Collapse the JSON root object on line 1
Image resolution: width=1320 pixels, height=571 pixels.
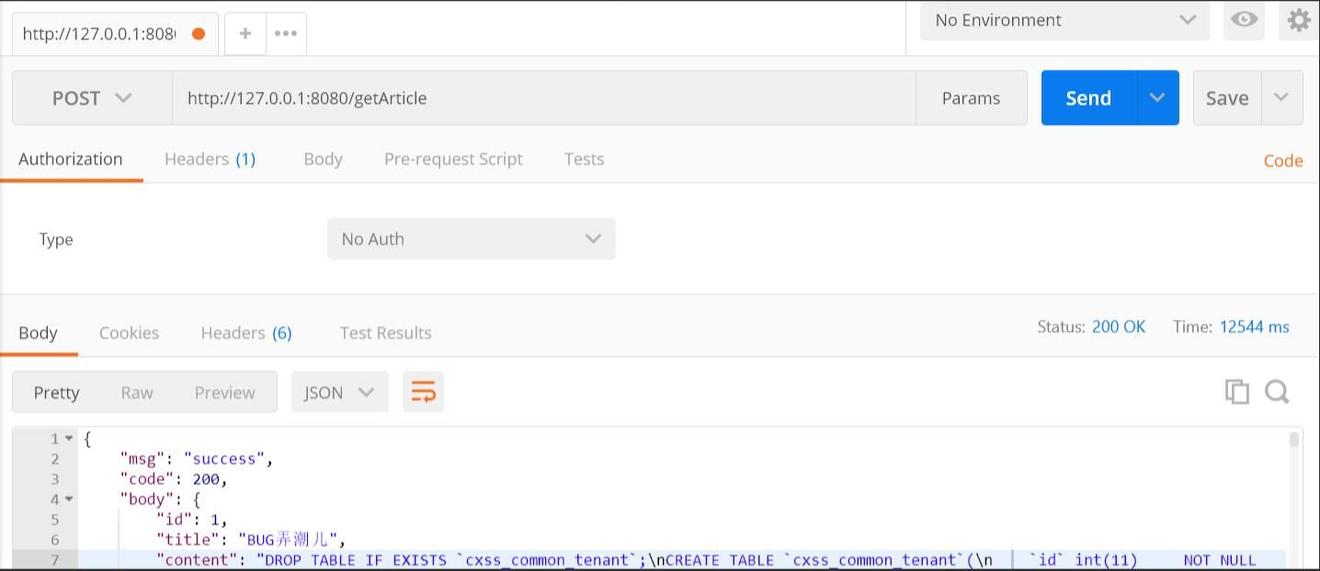pos(69,439)
